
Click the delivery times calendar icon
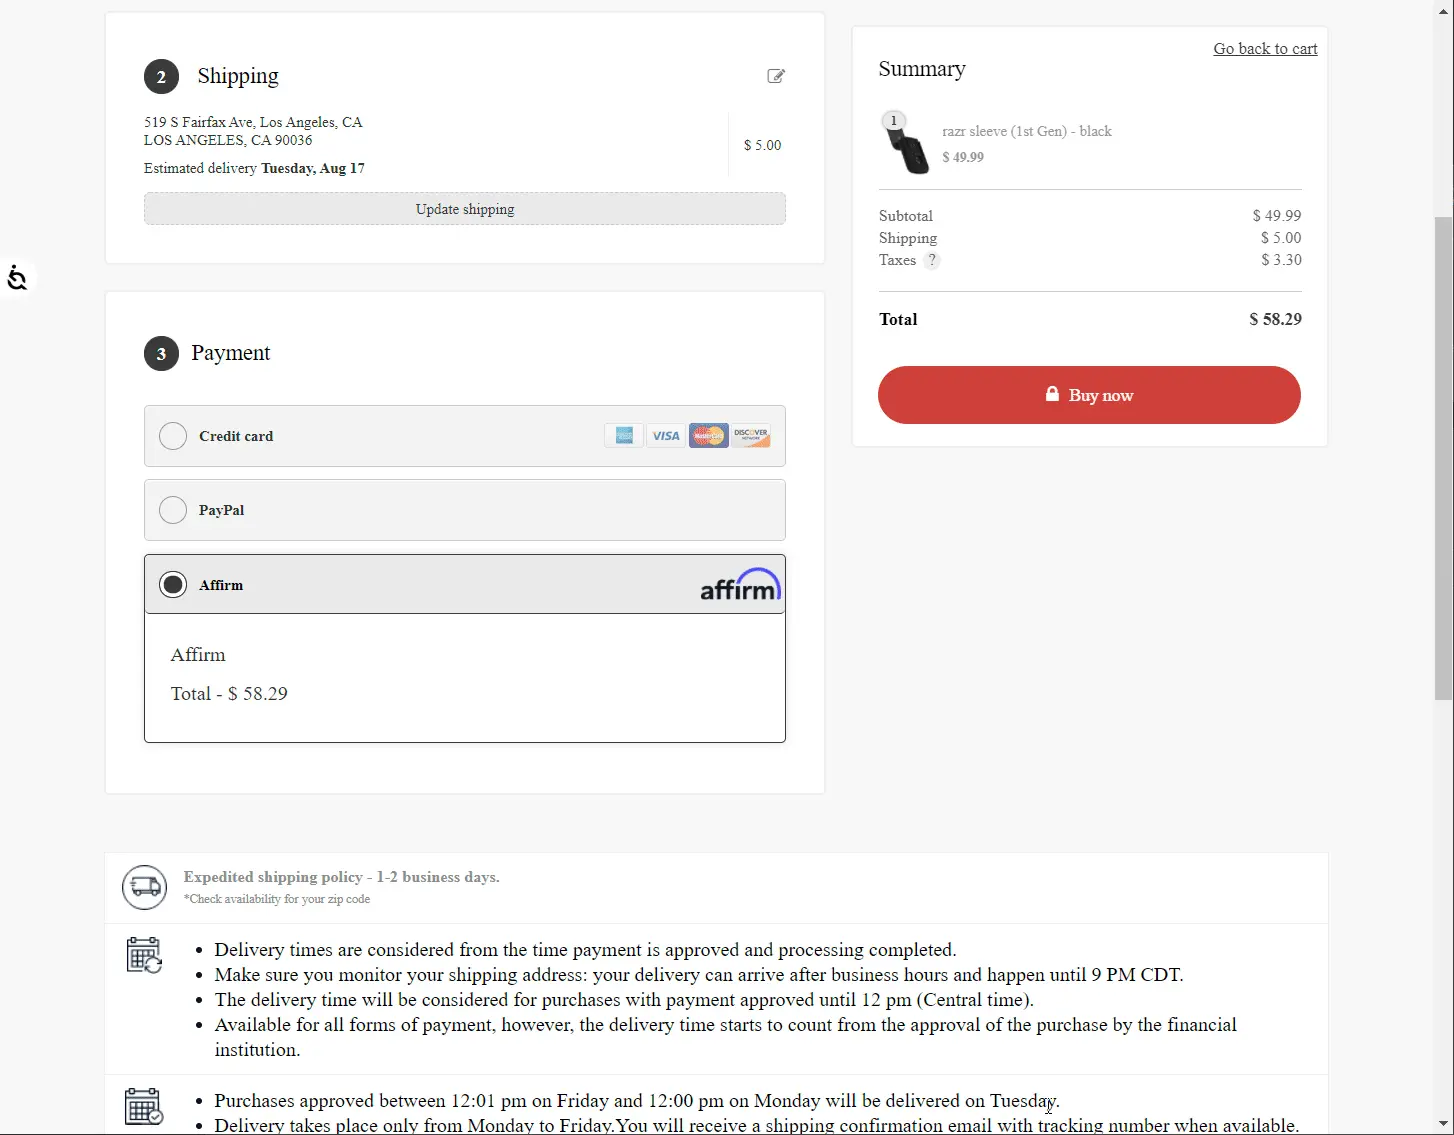[144, 955]
